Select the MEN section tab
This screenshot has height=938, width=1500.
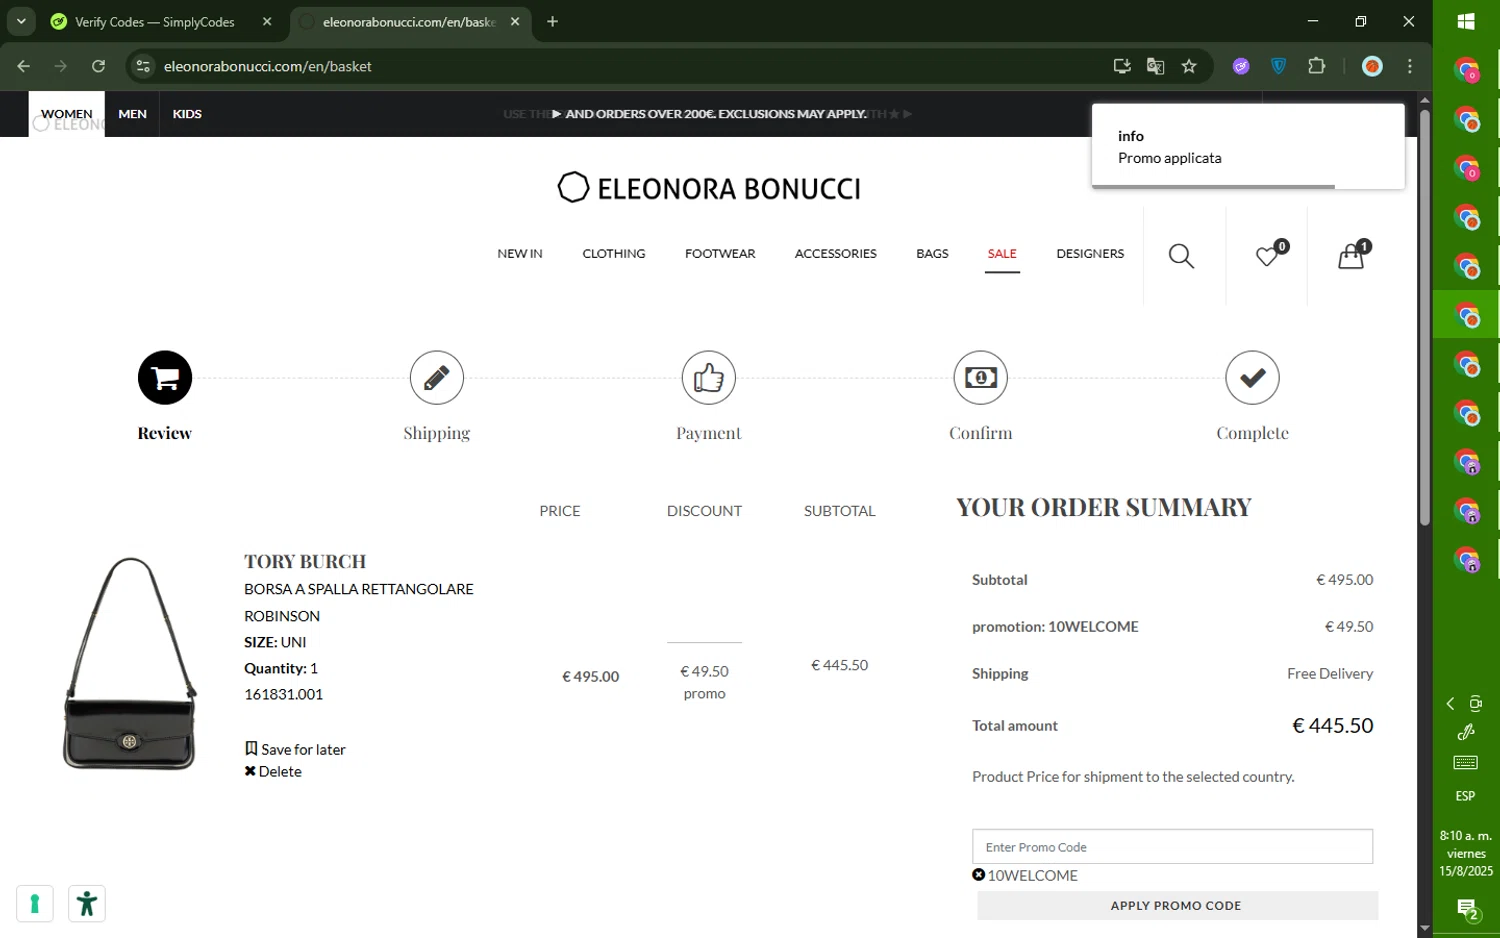pos(132,114)
